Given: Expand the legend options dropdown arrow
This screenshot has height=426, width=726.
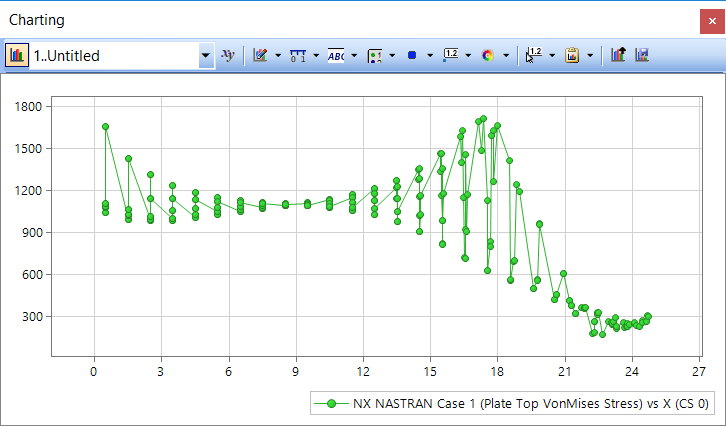Looking at the screenshot, I should 392,56.
